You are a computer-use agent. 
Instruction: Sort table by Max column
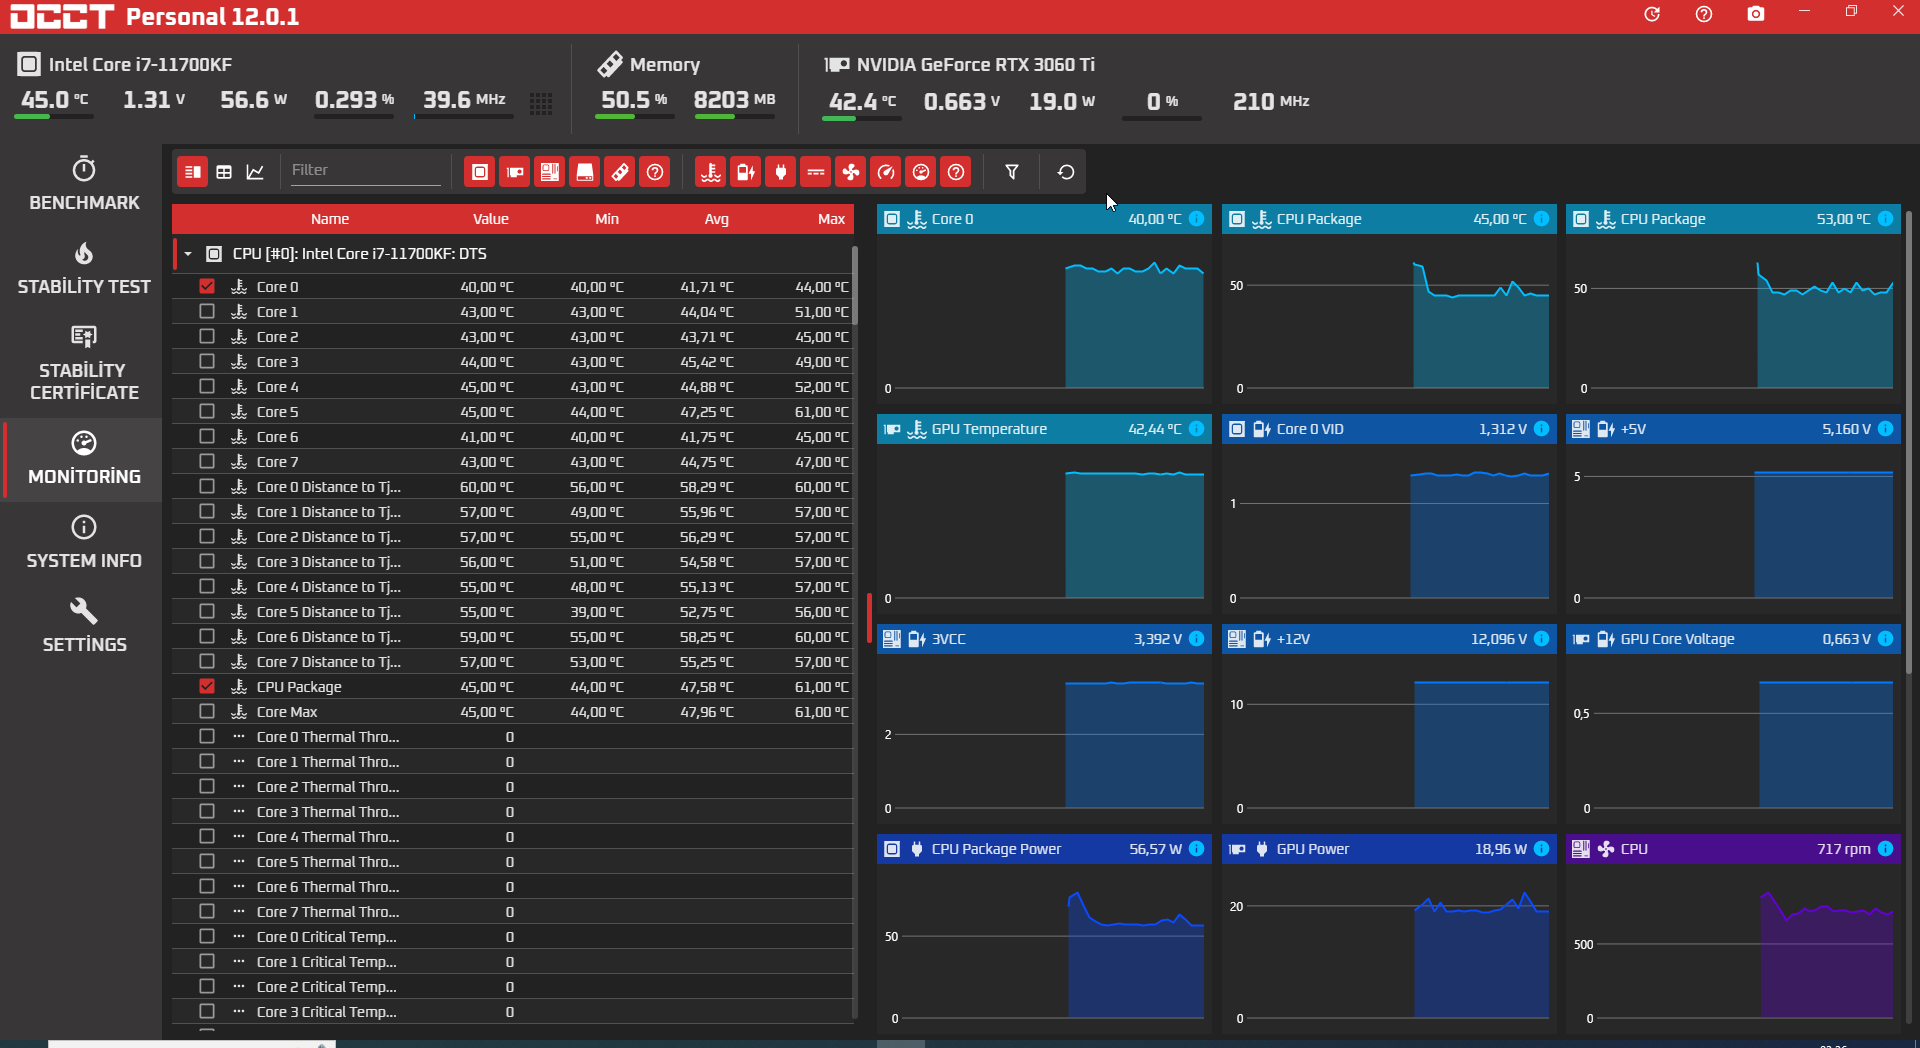(x=831, y=219)
